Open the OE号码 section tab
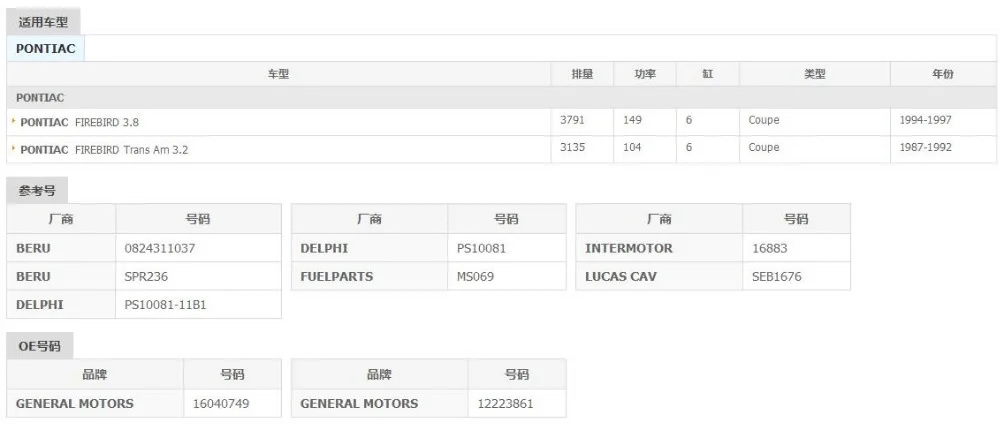This screenshot has height=430, width=1000. pyautogui.click(x=40, y=346)
